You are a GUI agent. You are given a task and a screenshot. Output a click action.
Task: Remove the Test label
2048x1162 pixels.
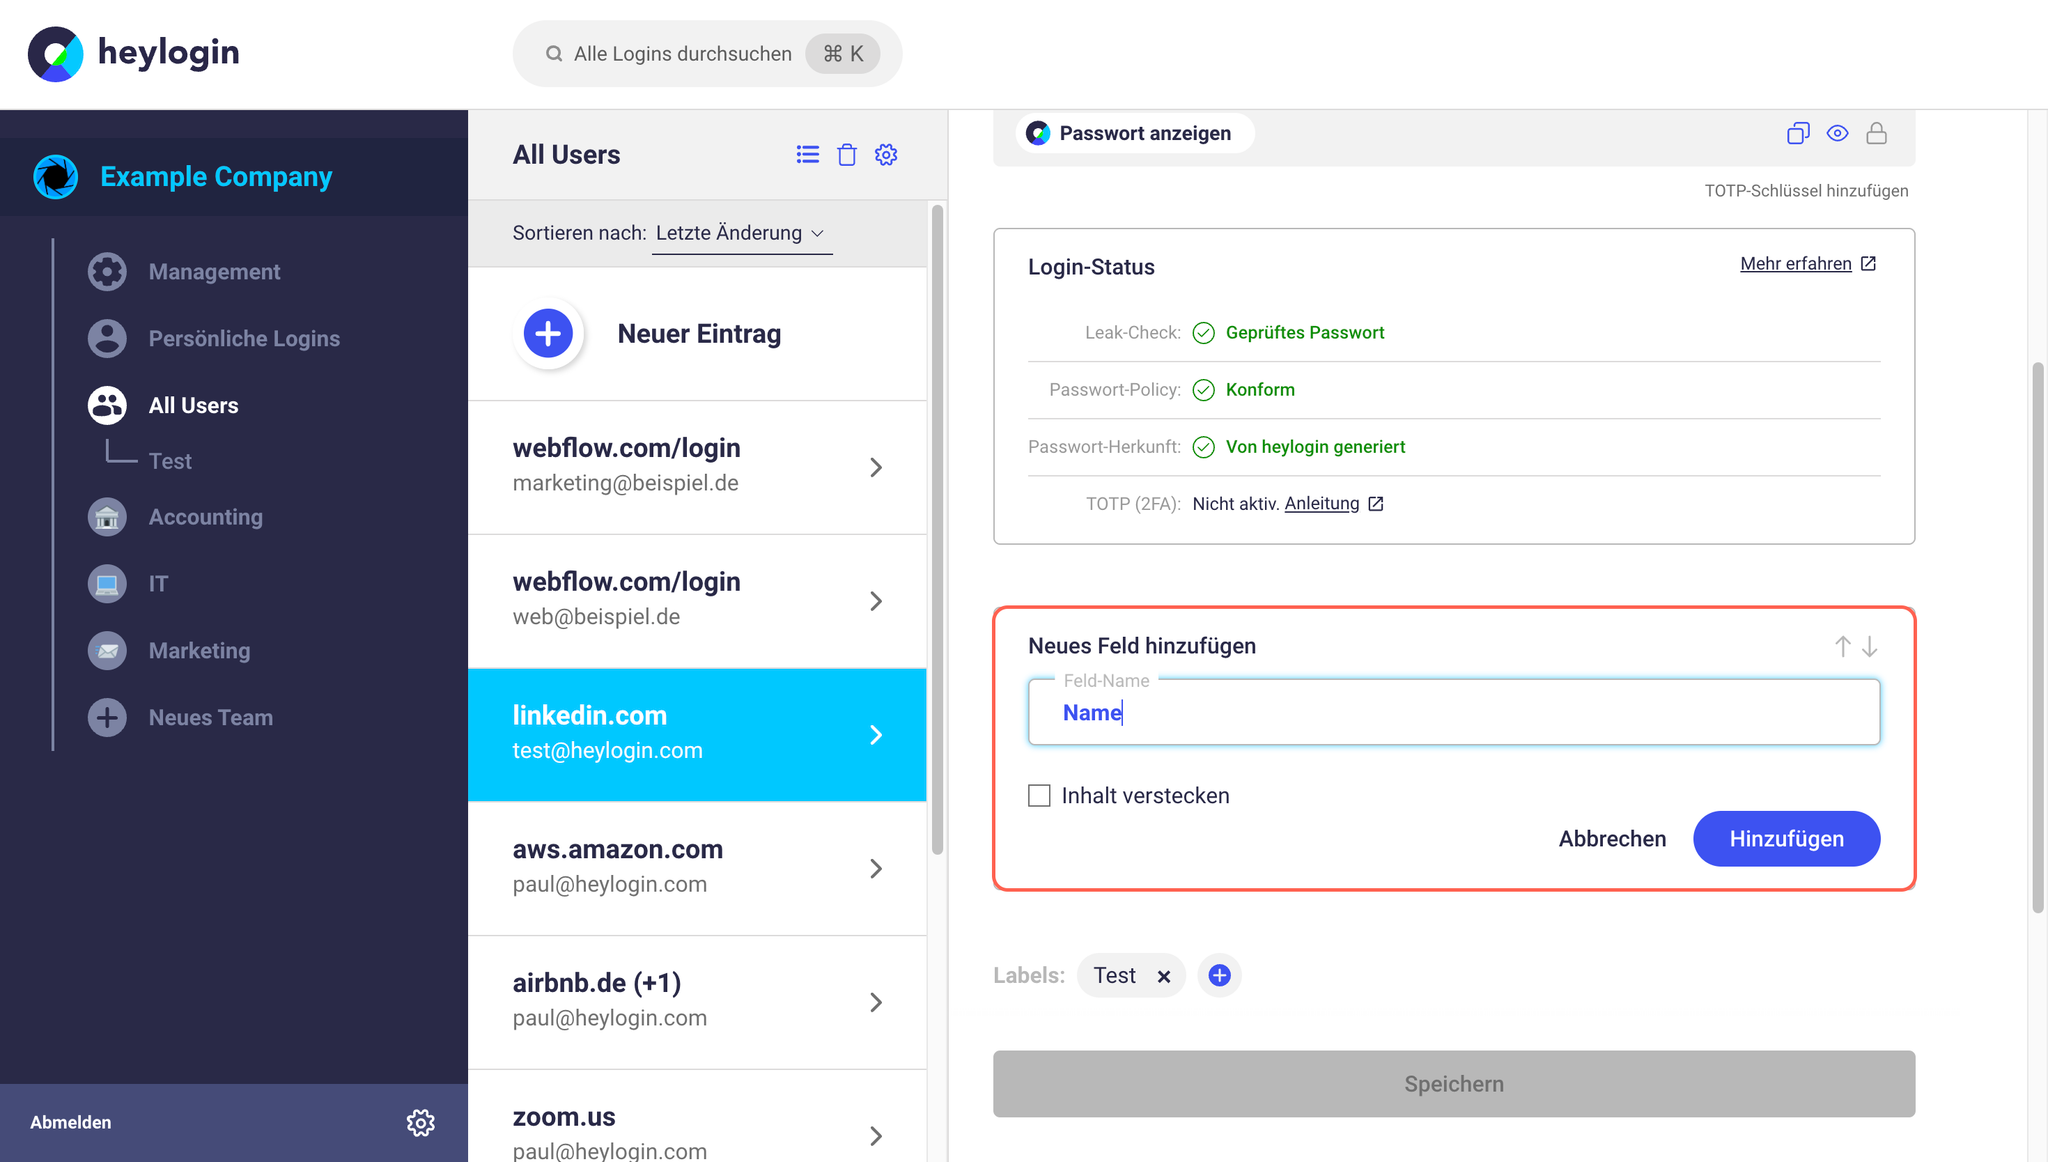click(x=1164, y=976)
